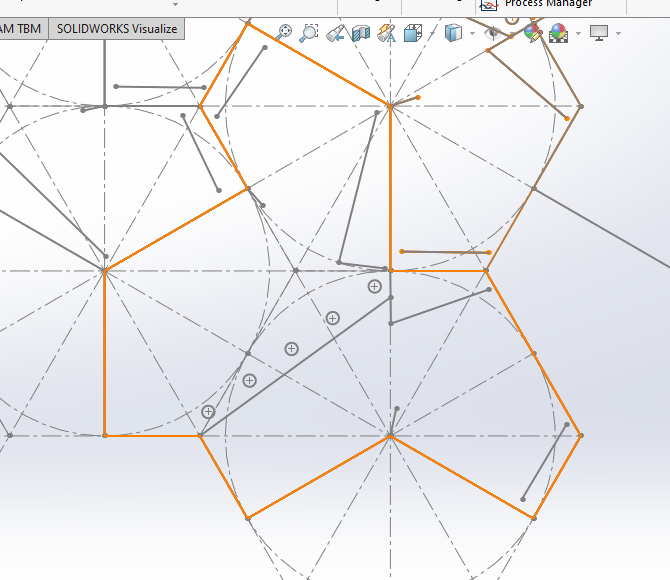The image size is (670, 580).
Task: Click the lowest circled plus relation marker
Action: pos(208,412)
